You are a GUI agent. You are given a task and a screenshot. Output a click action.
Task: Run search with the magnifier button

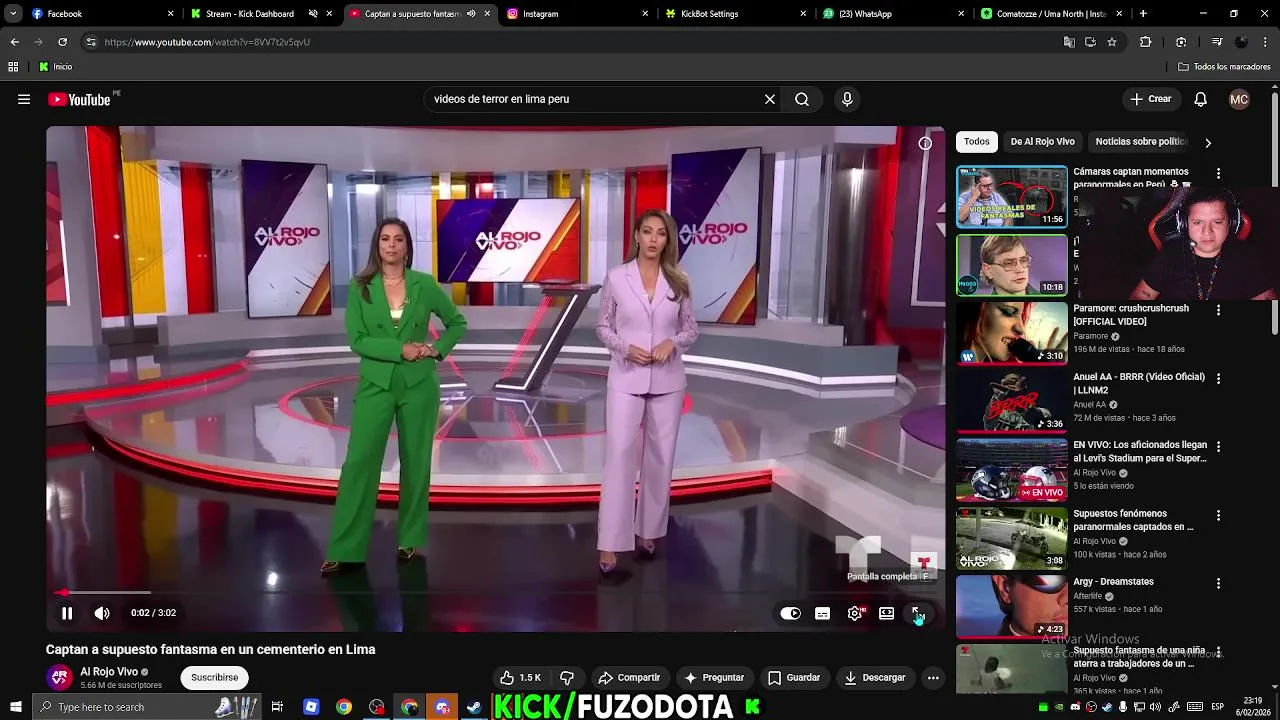802,99
